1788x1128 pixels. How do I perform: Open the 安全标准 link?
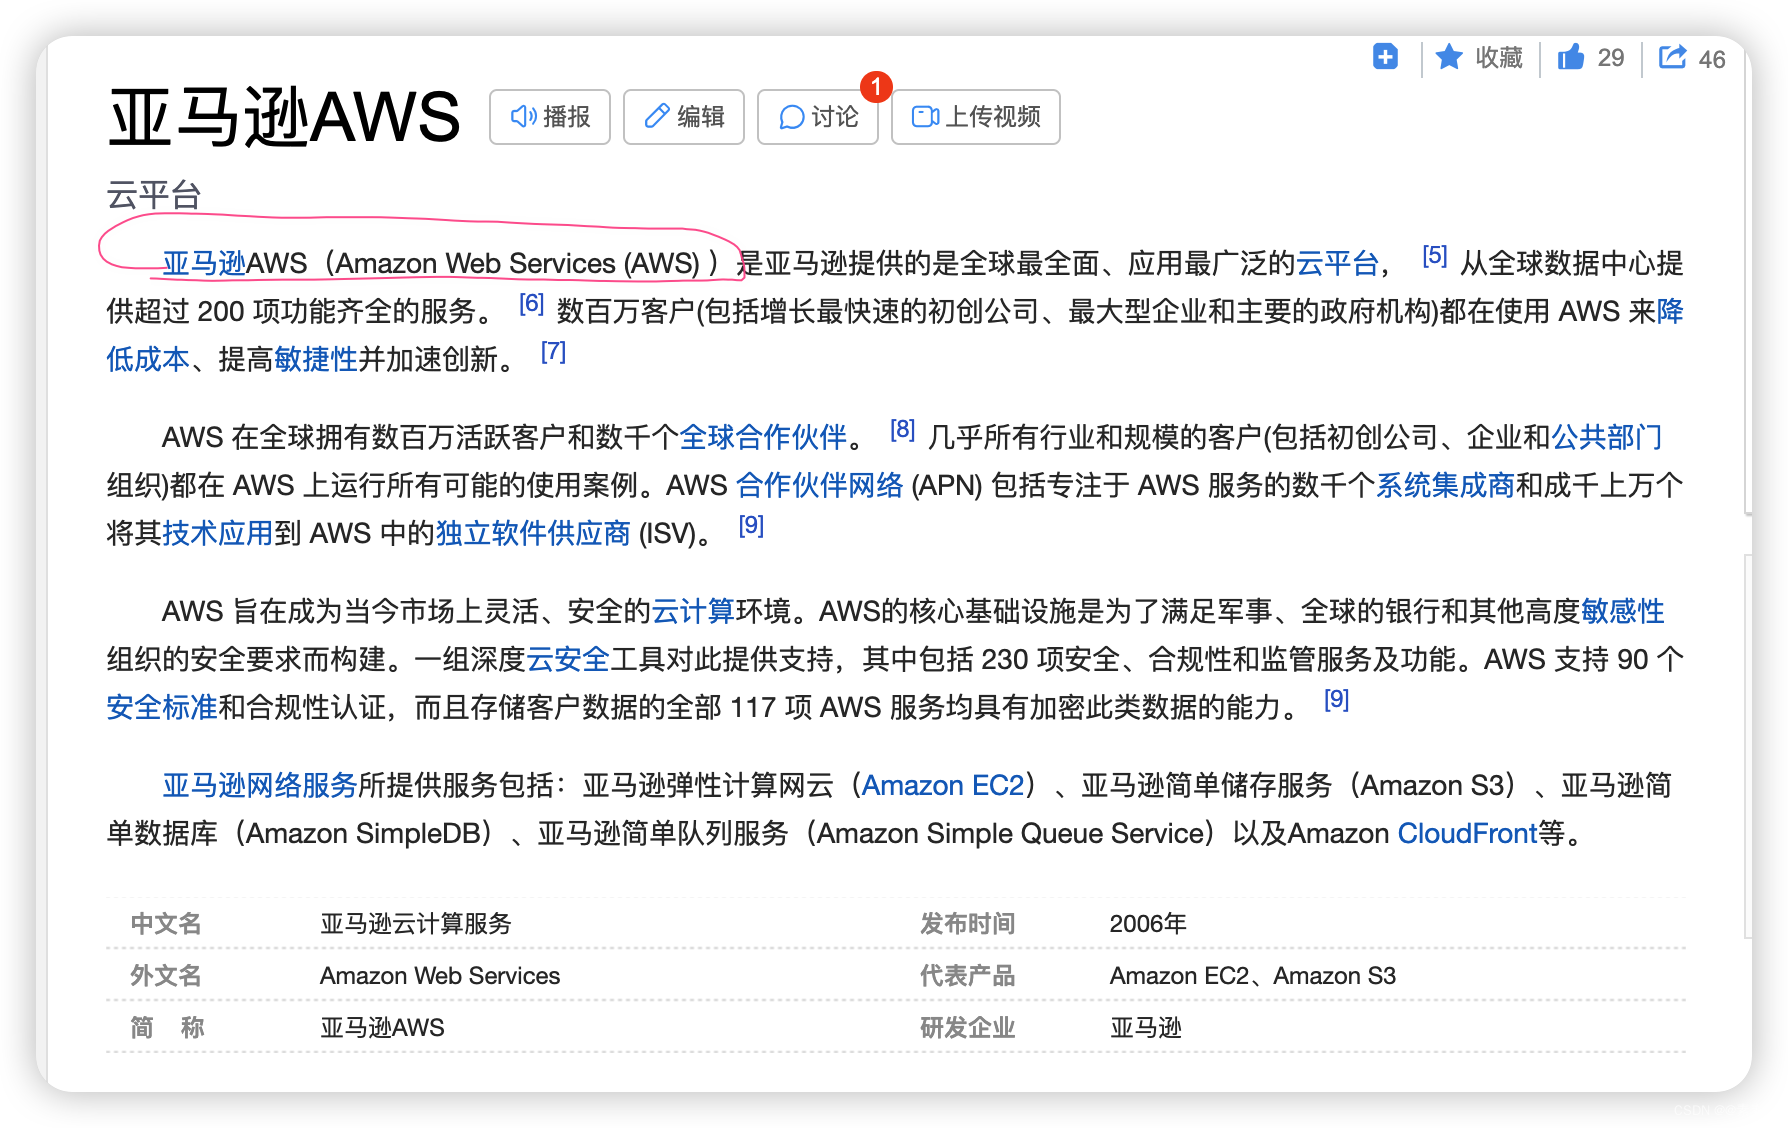162,707
